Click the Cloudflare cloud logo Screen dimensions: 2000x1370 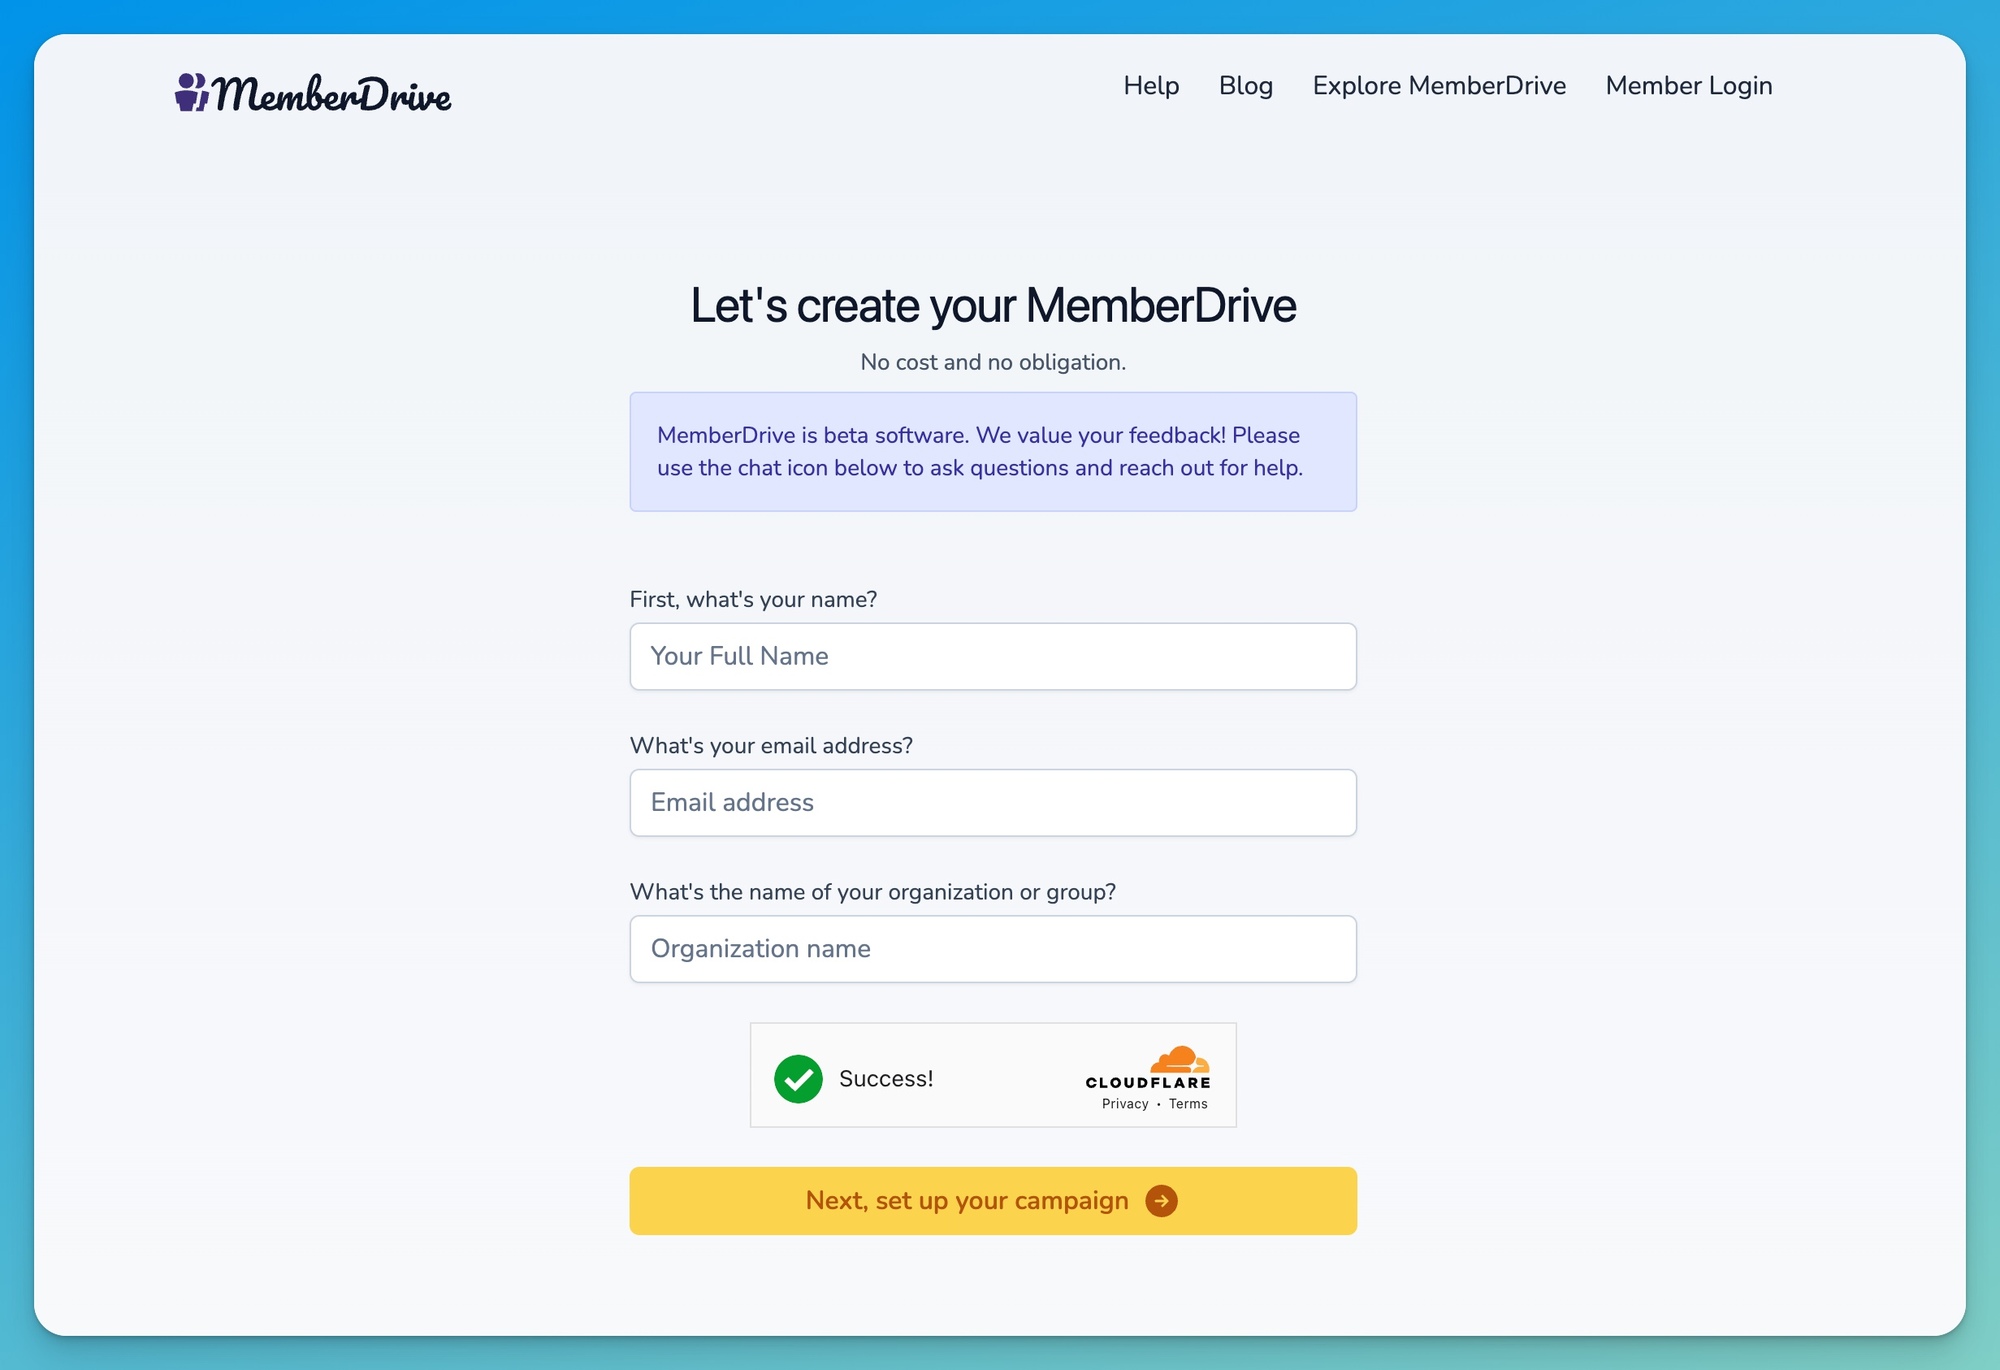point(1180,1060)
